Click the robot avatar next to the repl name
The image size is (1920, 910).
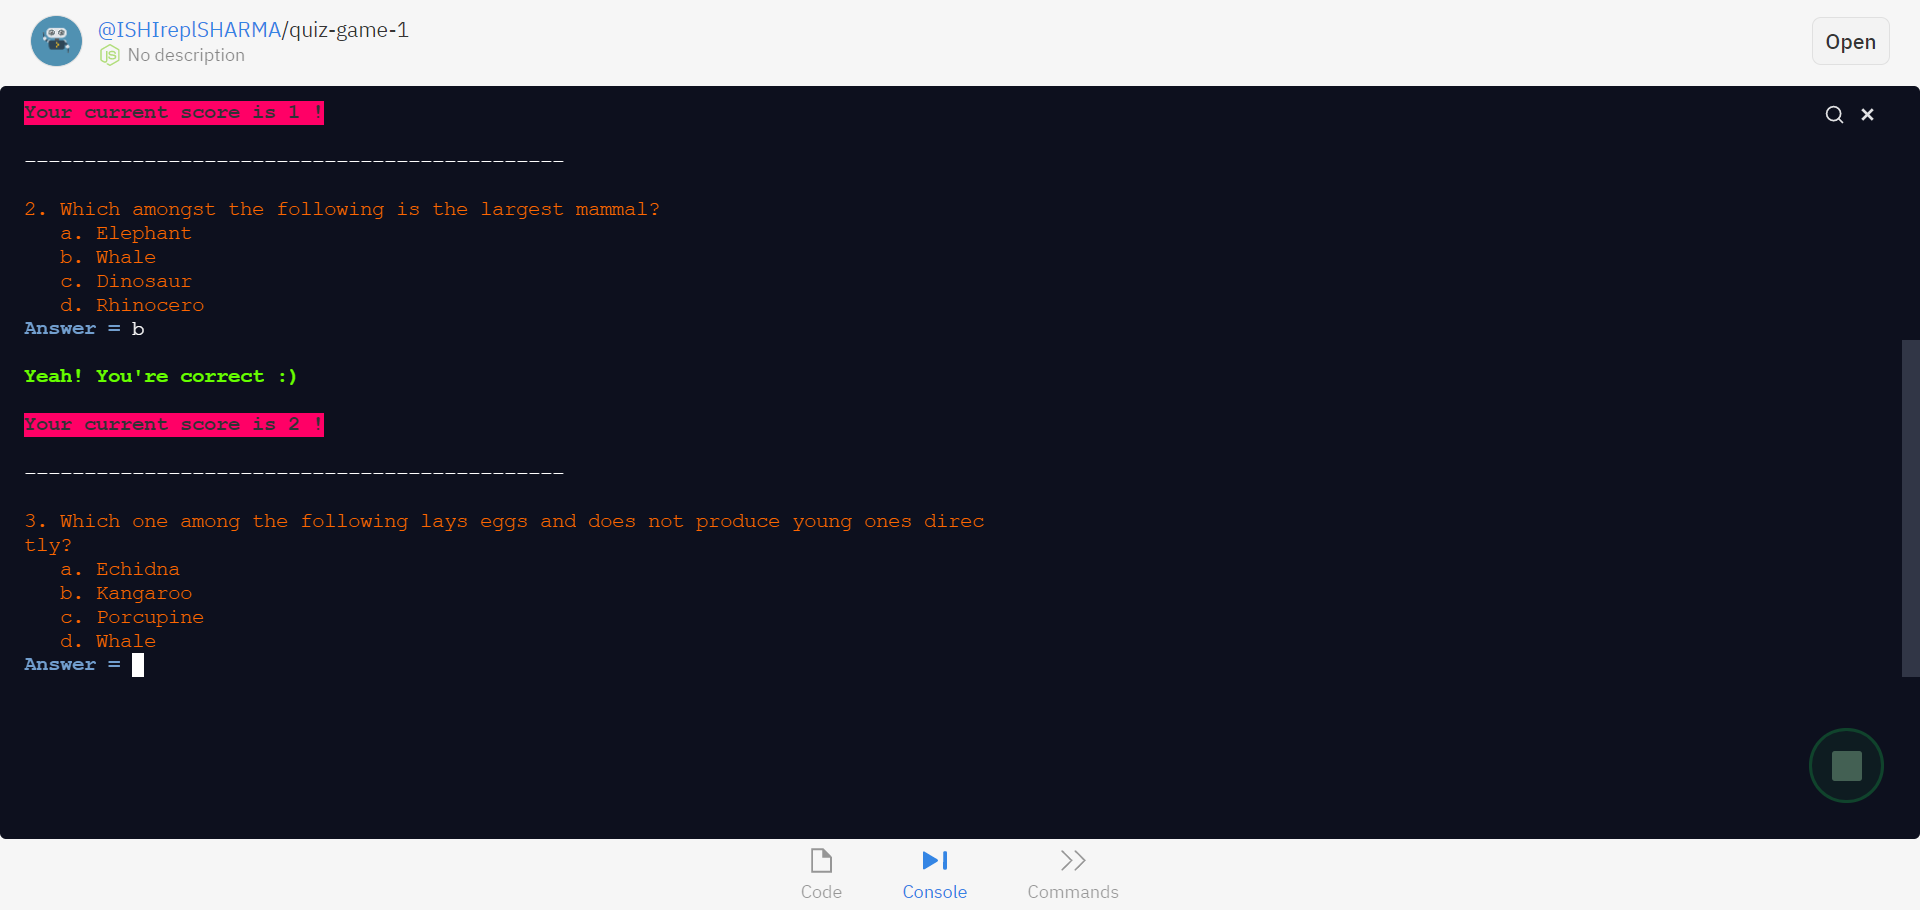pyautogui.click(x=56, y=41)
